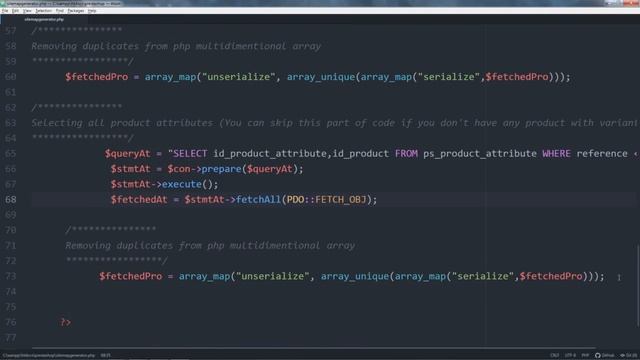Open the Help menu
Screen dimensions: 640x360
coord(92,11)
